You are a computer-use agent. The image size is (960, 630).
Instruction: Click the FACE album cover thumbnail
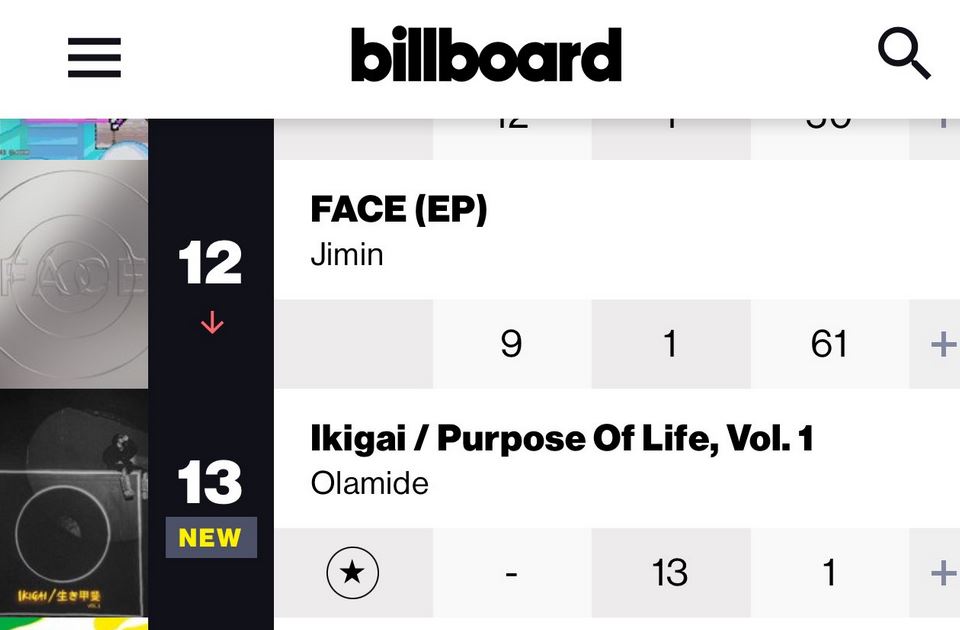[74, 275]
